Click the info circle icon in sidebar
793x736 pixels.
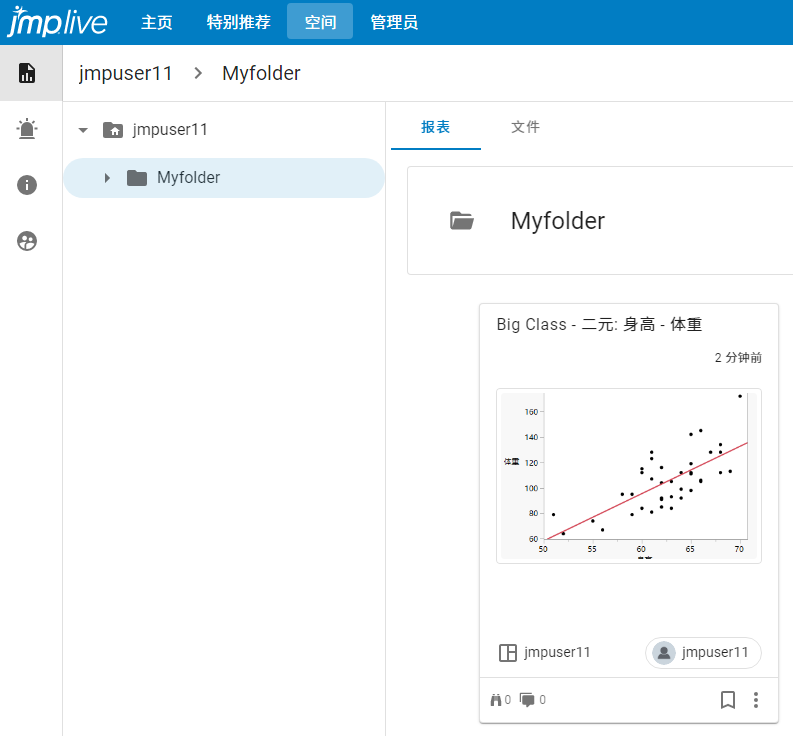[x=27, y=185]
